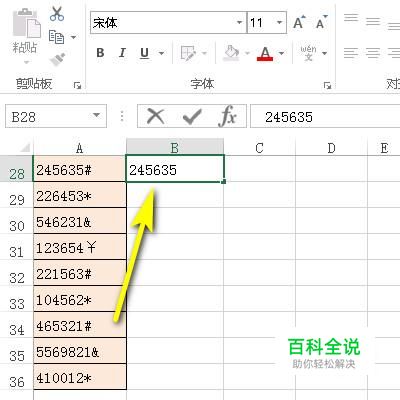The image size is (400, 400).
Task: Open the font name 宋体 dropdown
Action: 239,23
